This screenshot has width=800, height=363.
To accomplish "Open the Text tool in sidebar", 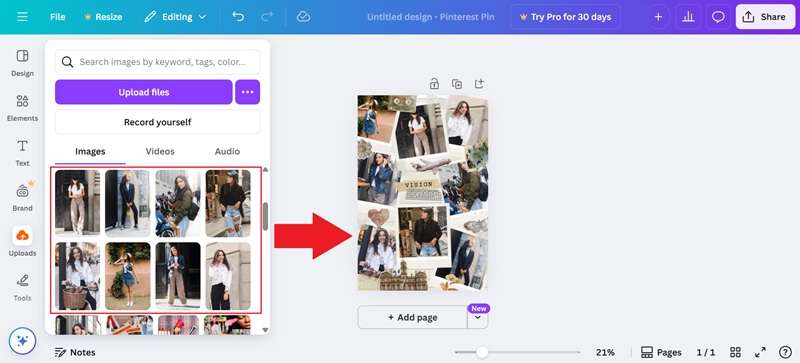I will [x=22, y=153].
